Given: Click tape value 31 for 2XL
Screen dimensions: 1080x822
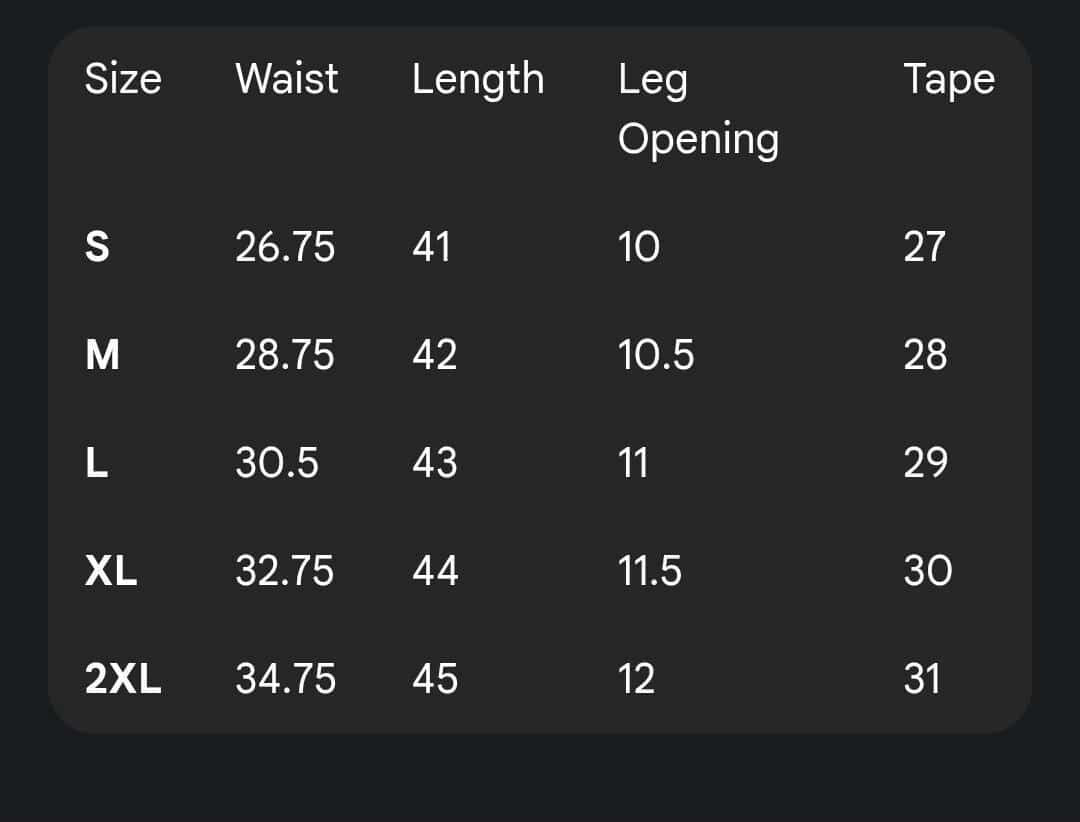Looking at the screenshot, I should 922,679.
